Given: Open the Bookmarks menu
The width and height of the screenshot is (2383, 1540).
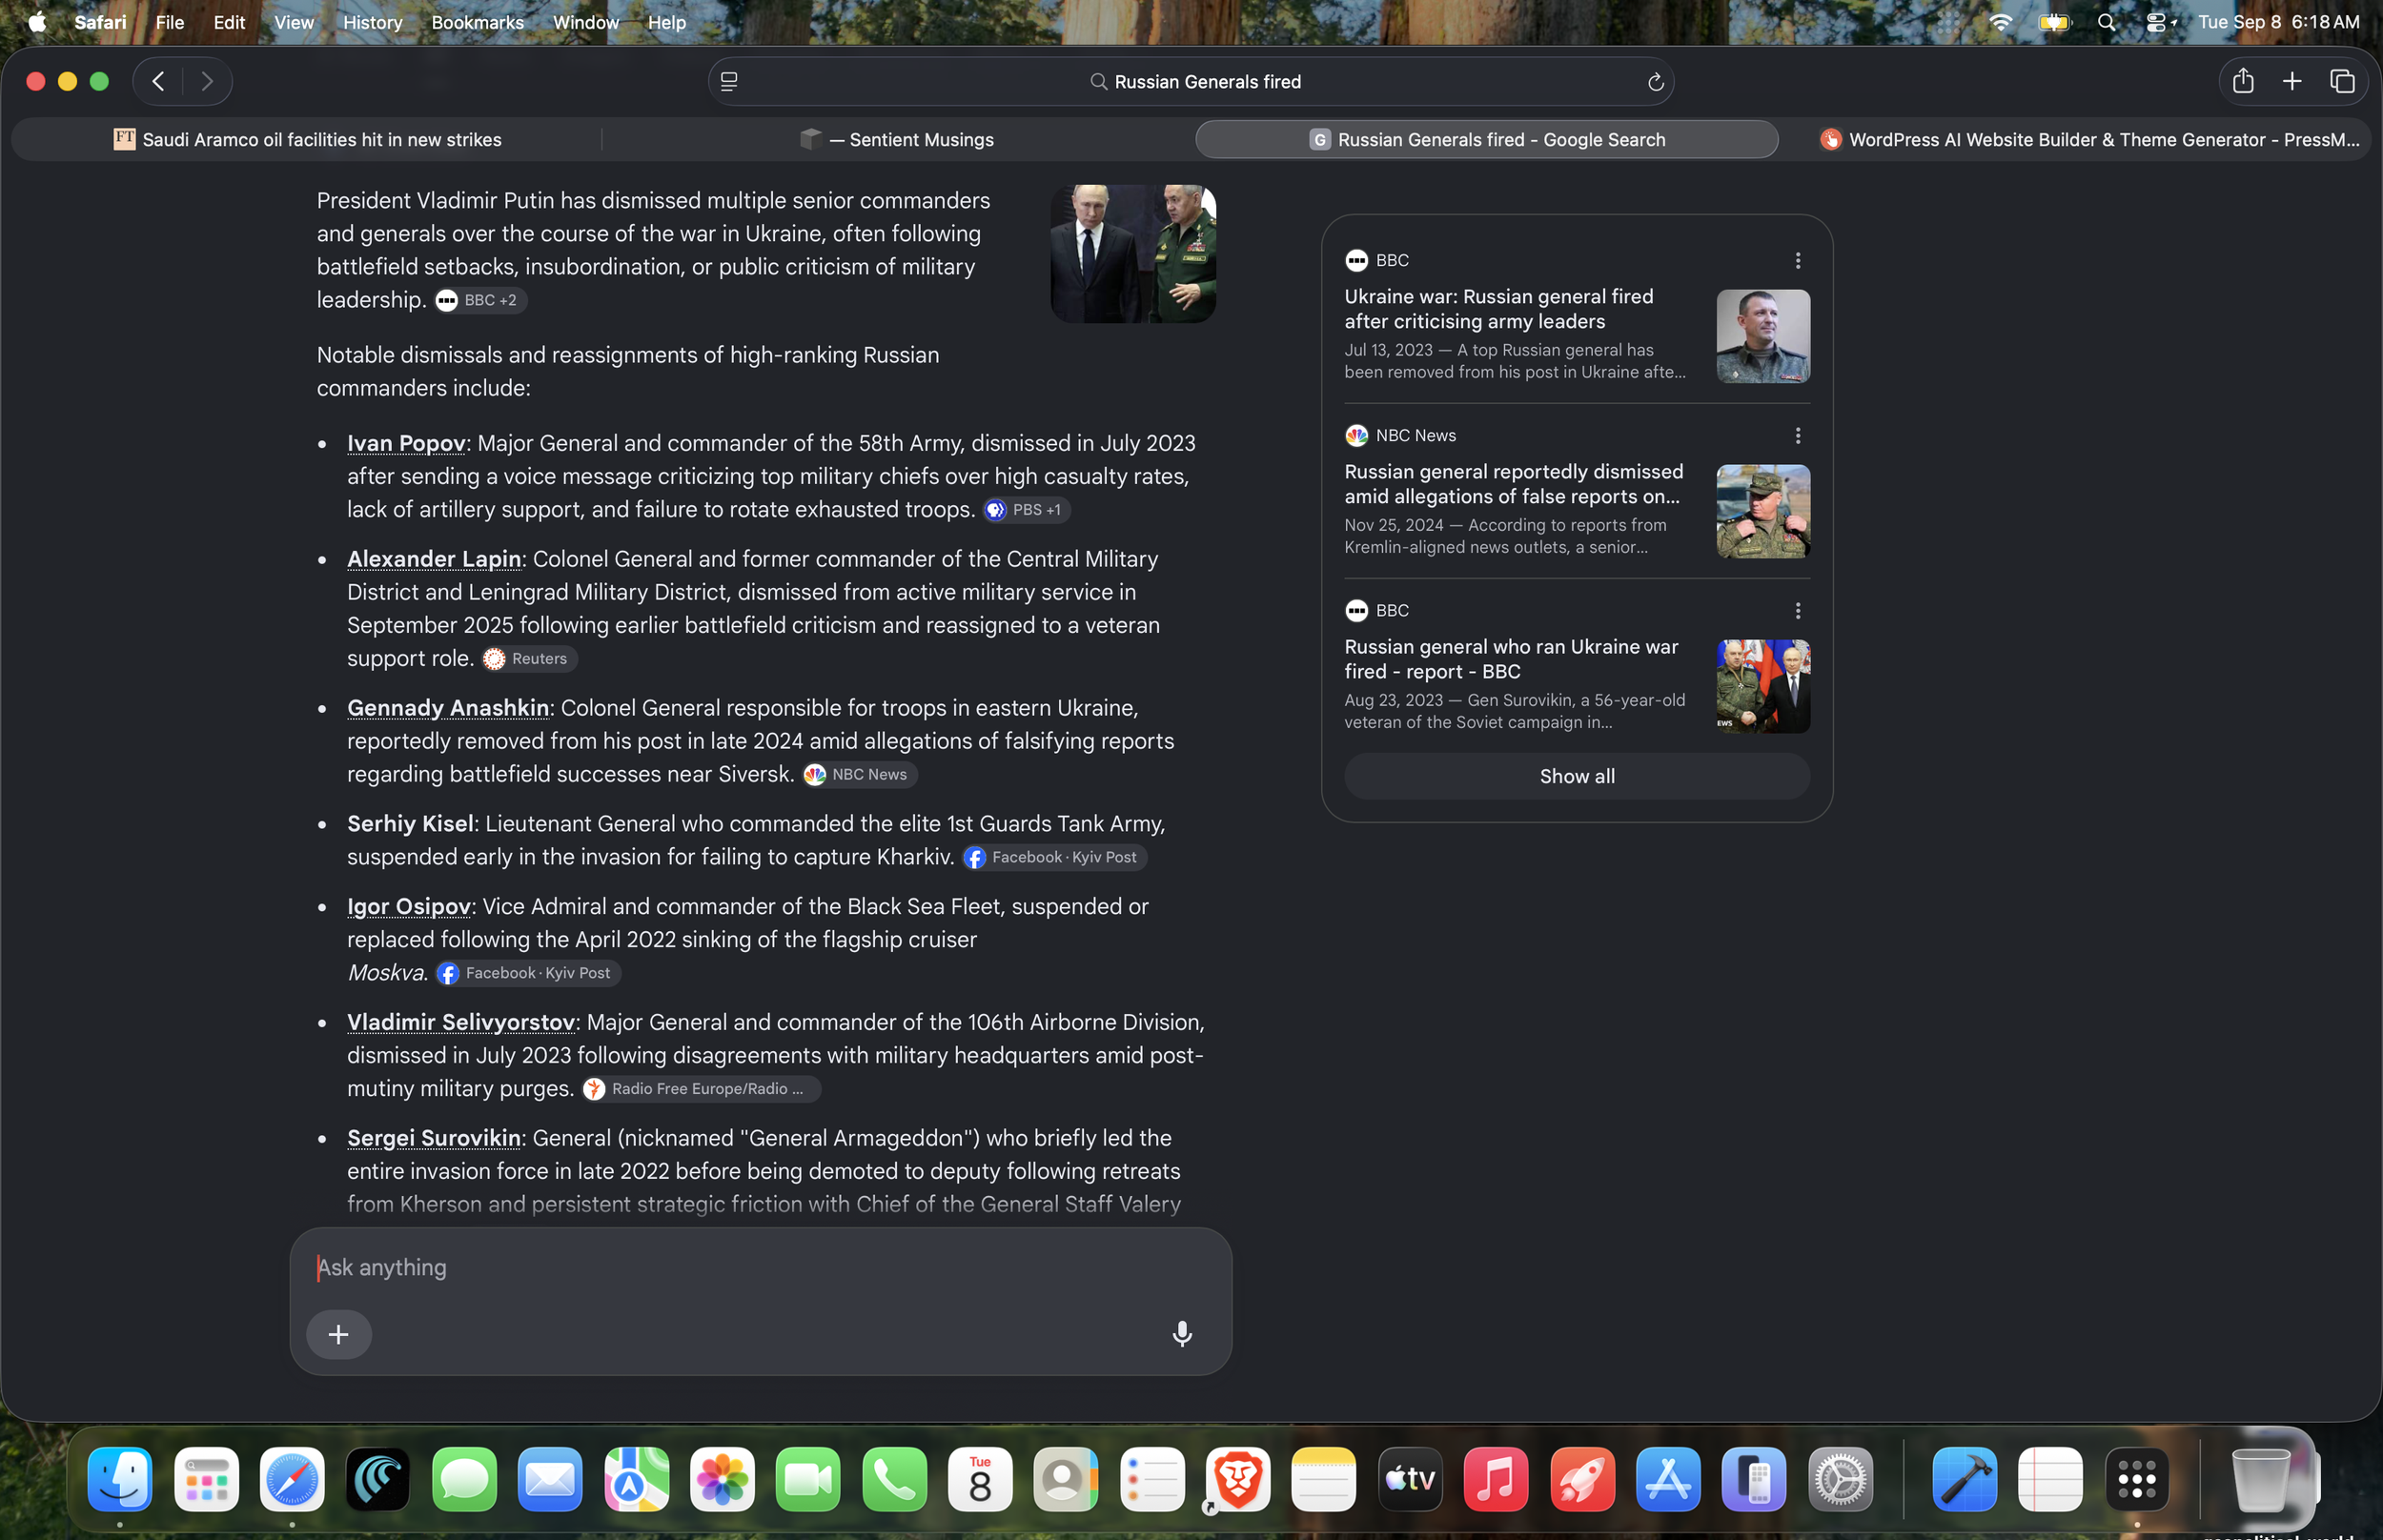Looking at the screenshot, I should click(x=477, y=22).
